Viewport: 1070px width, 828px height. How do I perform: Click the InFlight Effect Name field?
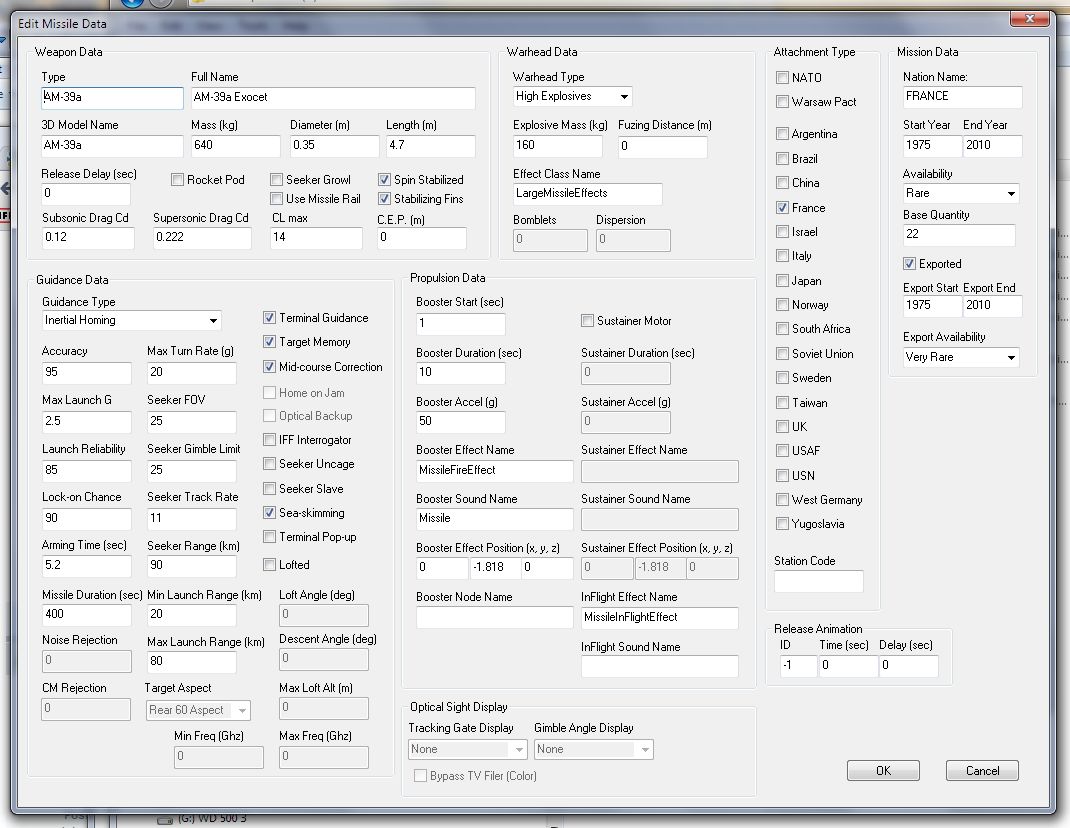[x=660, y=618]
